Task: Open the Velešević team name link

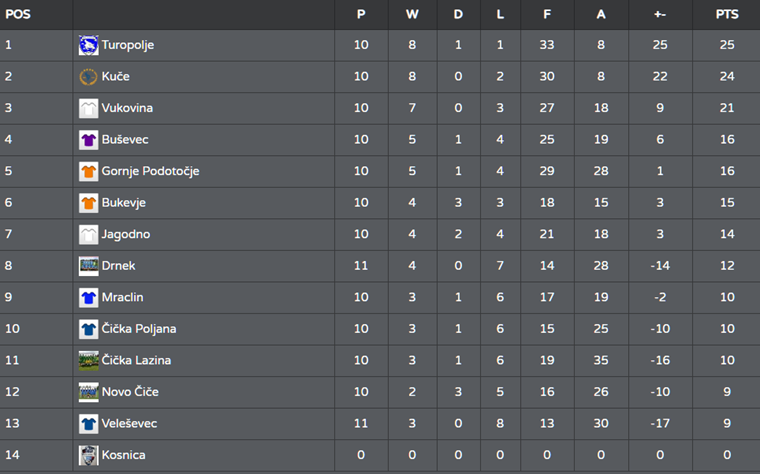Action: (x=129, y=423)
